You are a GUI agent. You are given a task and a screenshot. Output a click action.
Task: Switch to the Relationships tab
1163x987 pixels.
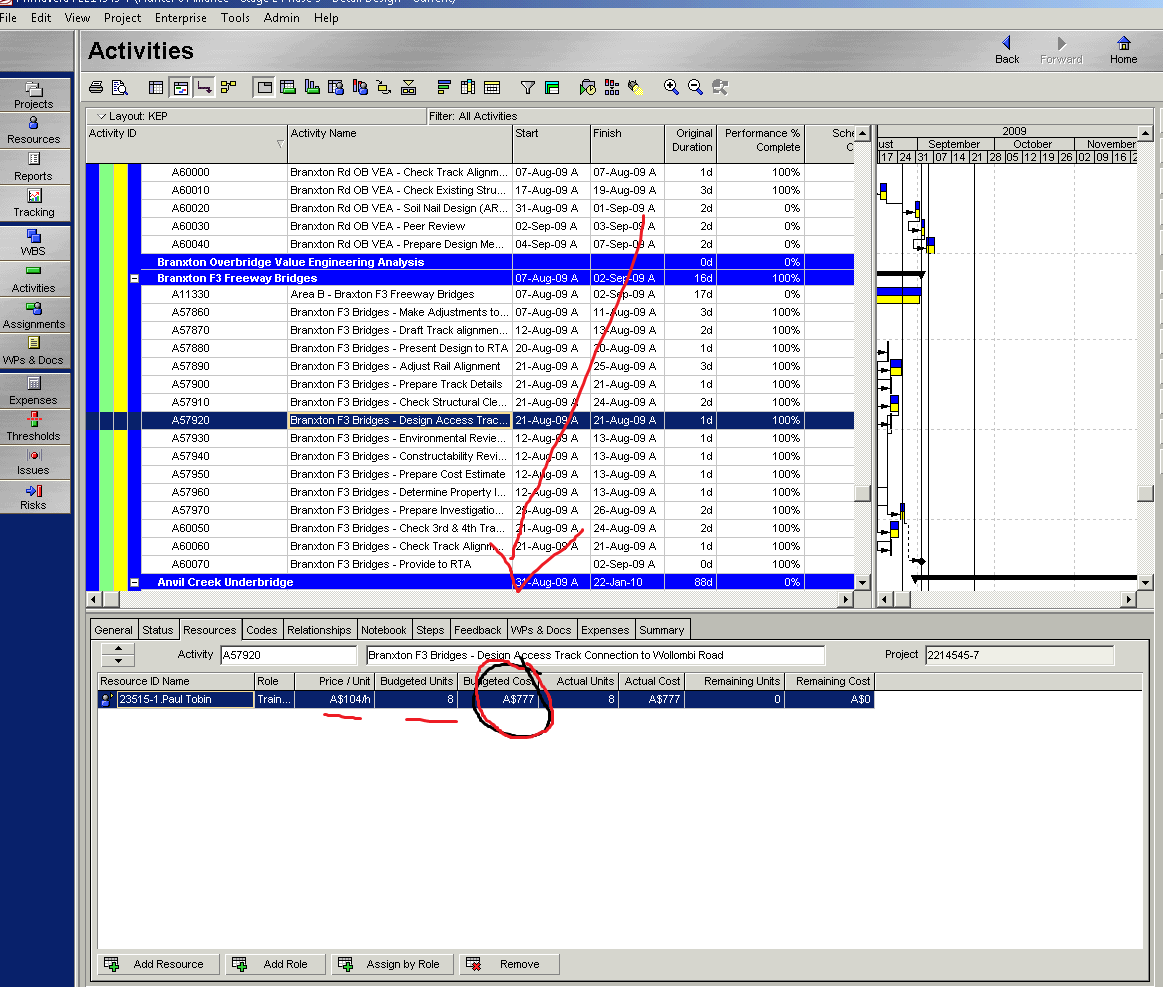point(319,630)
